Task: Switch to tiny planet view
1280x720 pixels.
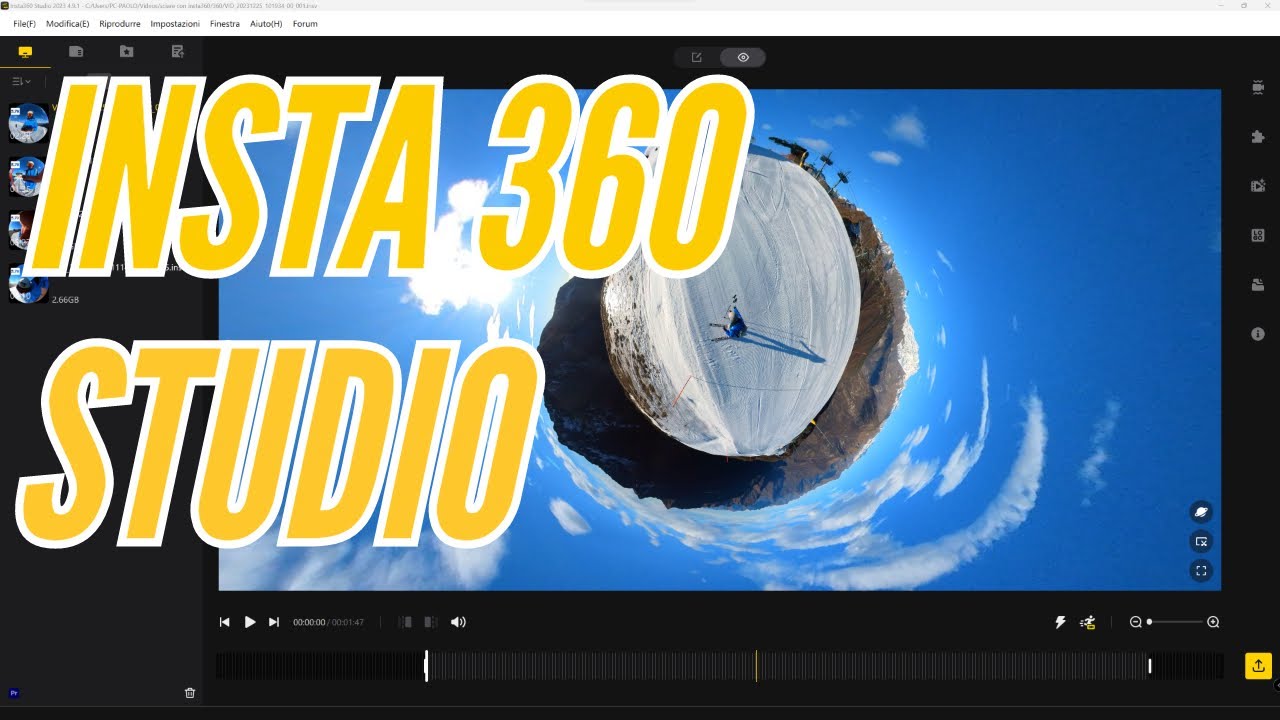Action: [1201, 512]
